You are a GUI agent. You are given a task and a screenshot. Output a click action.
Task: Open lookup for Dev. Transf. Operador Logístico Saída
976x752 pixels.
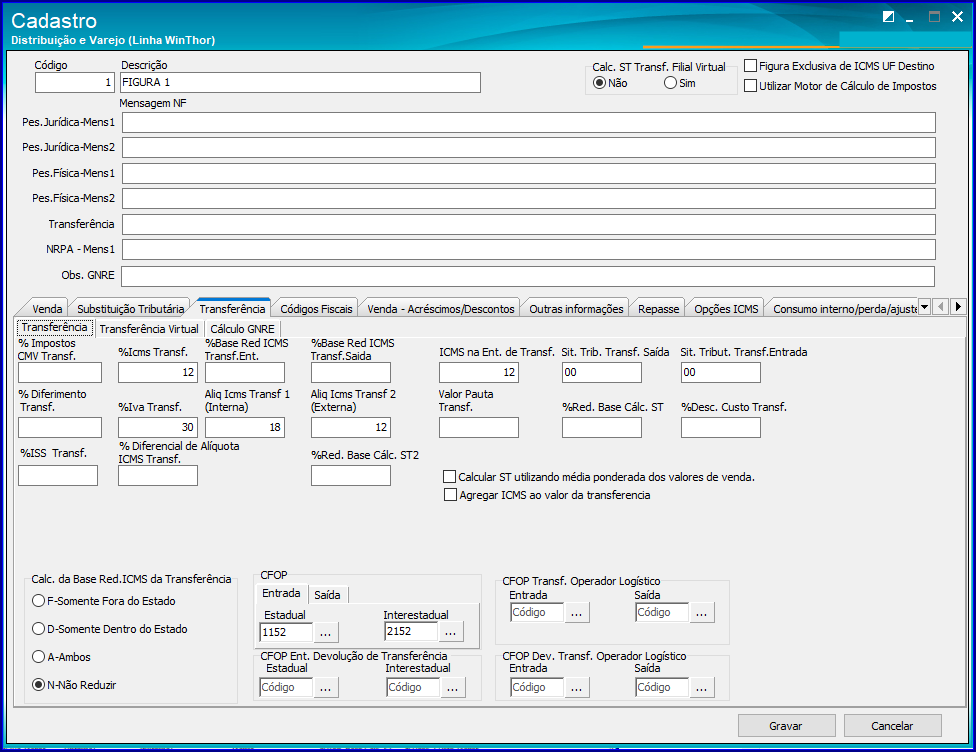[702, 687]
